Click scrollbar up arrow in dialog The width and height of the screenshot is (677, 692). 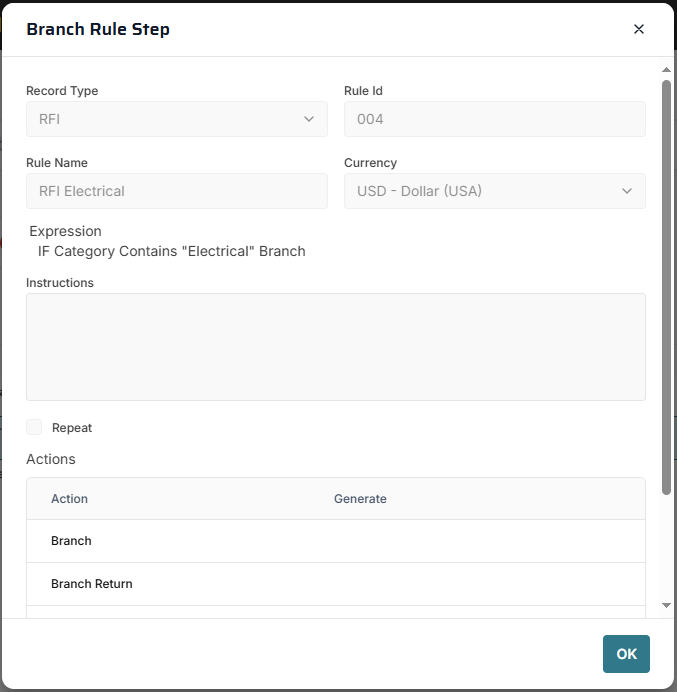666,70
